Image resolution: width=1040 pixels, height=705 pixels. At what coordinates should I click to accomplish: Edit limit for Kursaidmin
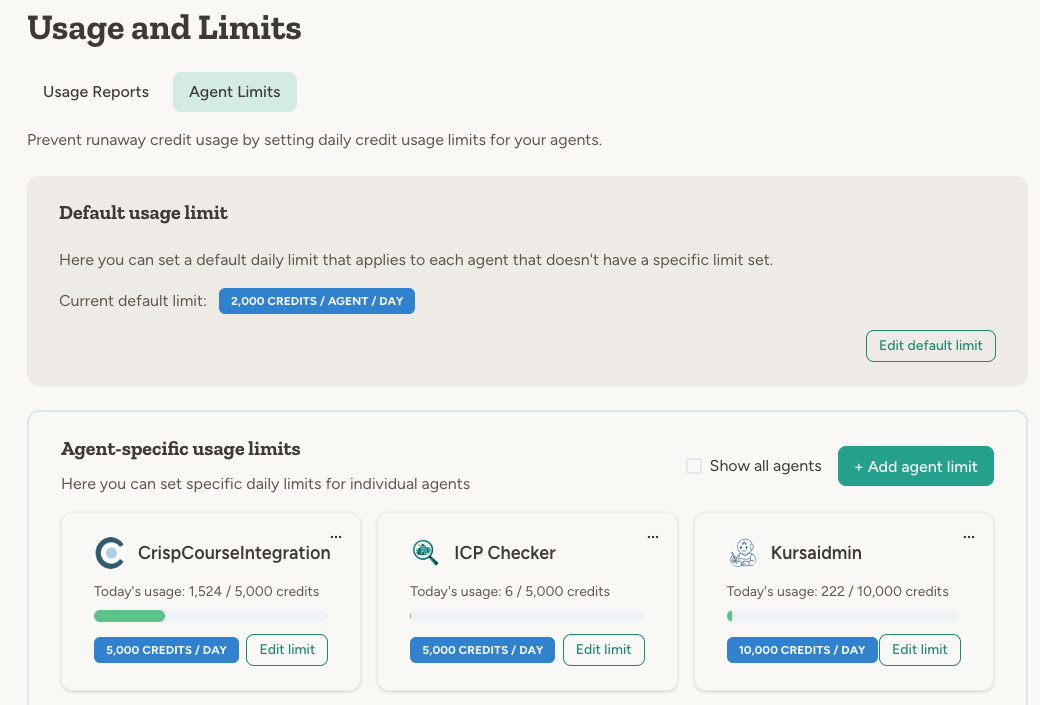coord(919,649)
